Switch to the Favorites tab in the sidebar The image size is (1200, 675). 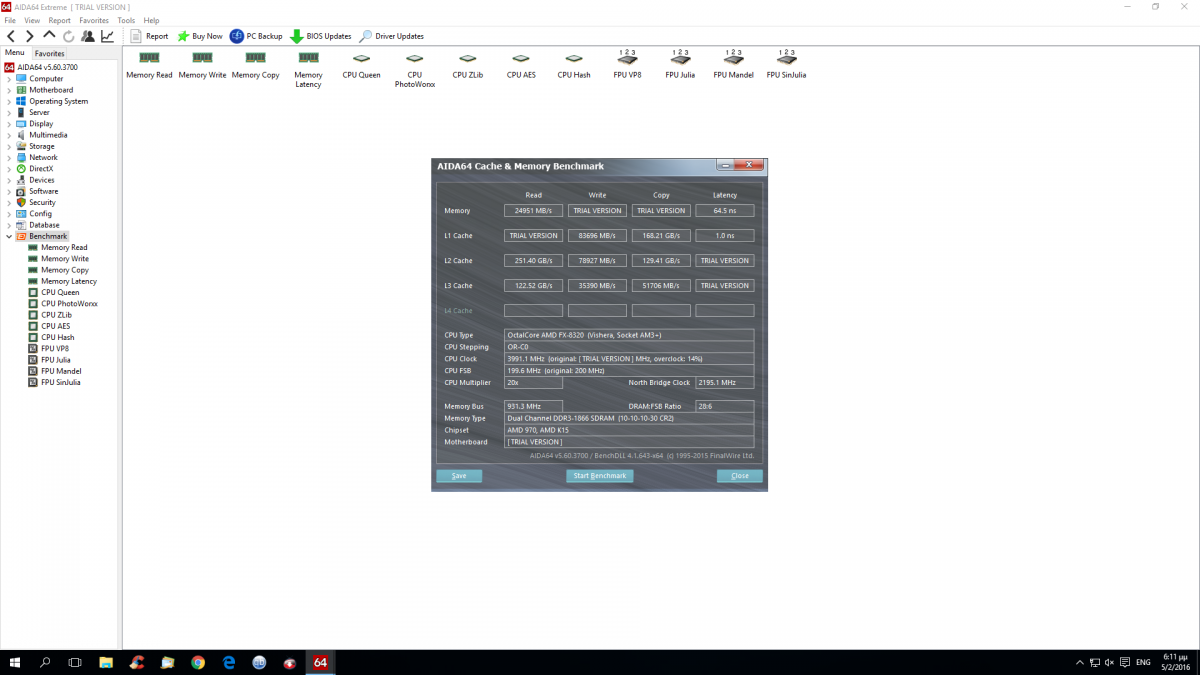pyautogui.click(x=49, y=53)
